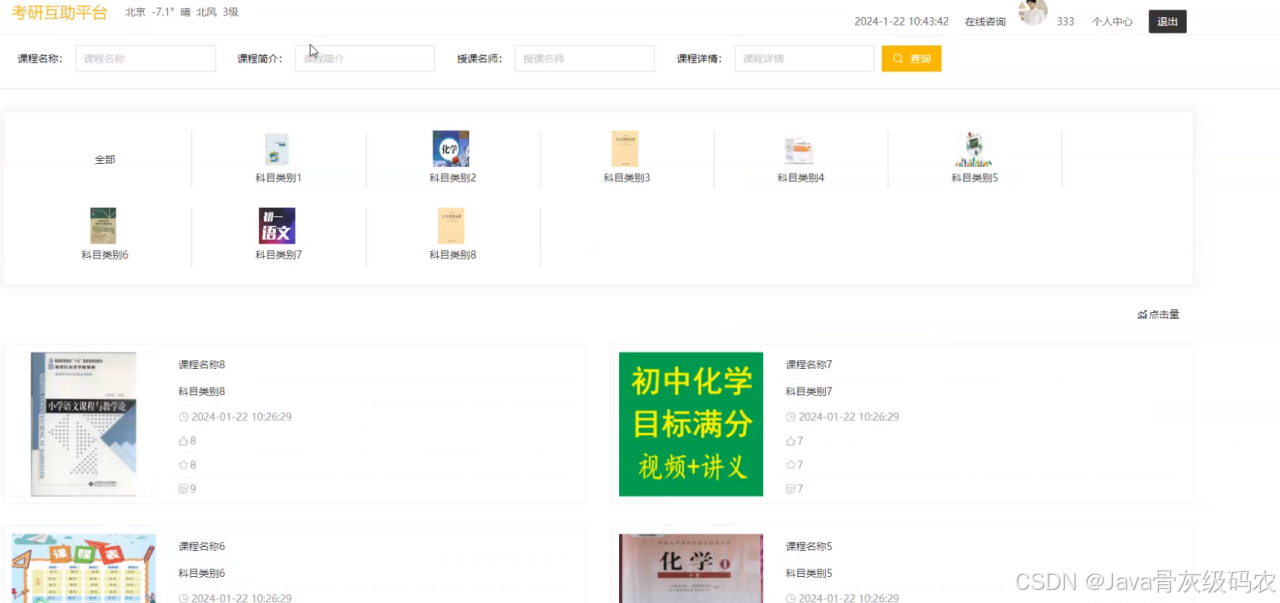1280x603 pixels.
Task: Select the 科目类别5 category thumbnail
Action: [974, 150]
